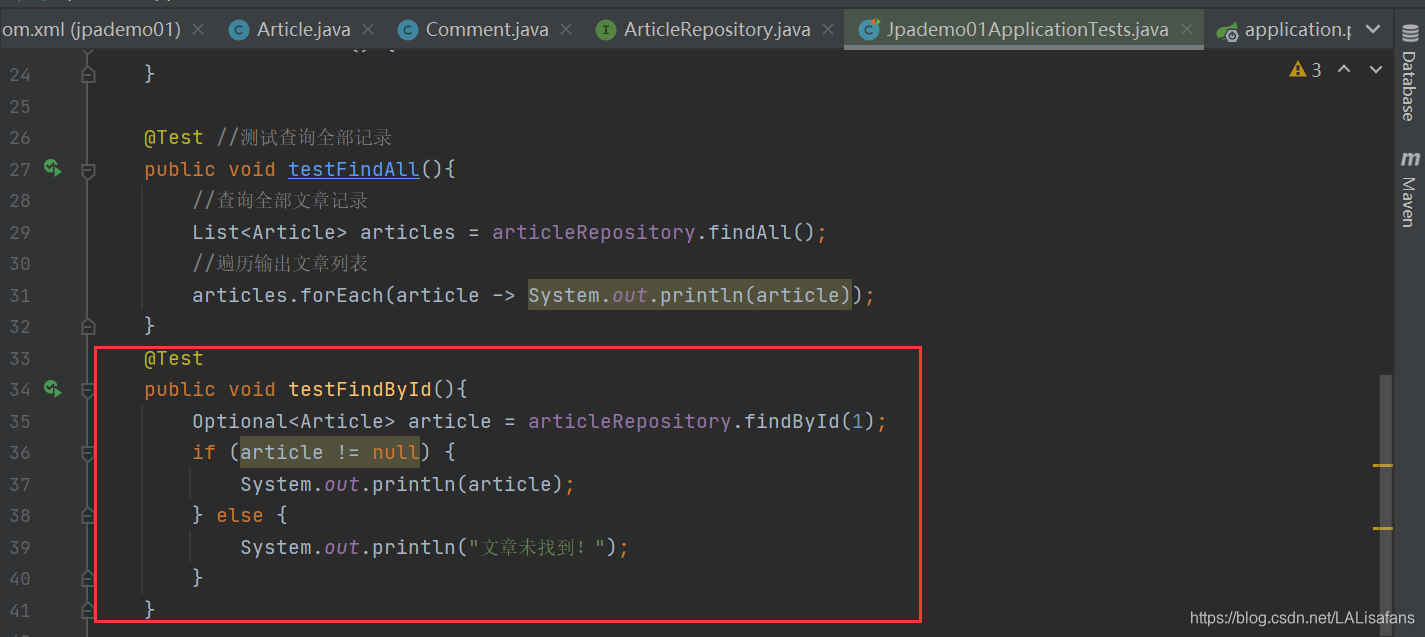Click the //遍历输出文章列表 comment

281,263
